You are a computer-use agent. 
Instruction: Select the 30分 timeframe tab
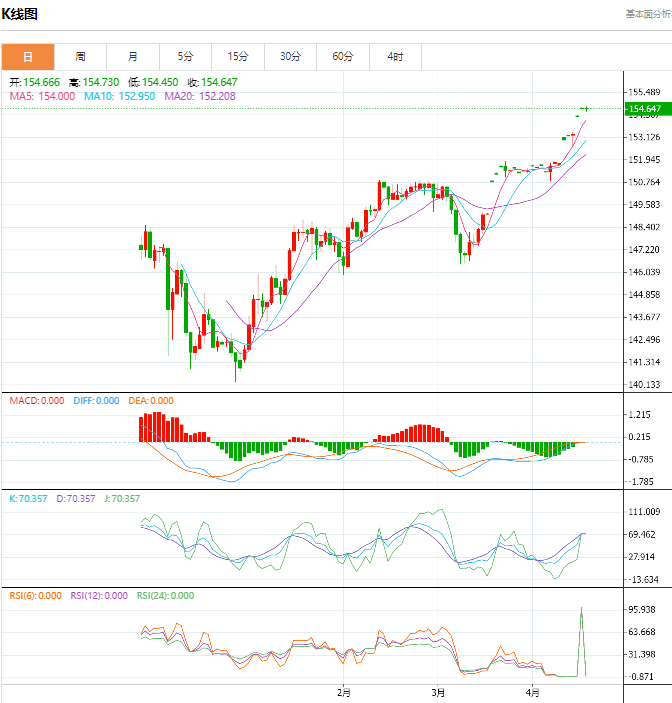click(x=290, y=57)
